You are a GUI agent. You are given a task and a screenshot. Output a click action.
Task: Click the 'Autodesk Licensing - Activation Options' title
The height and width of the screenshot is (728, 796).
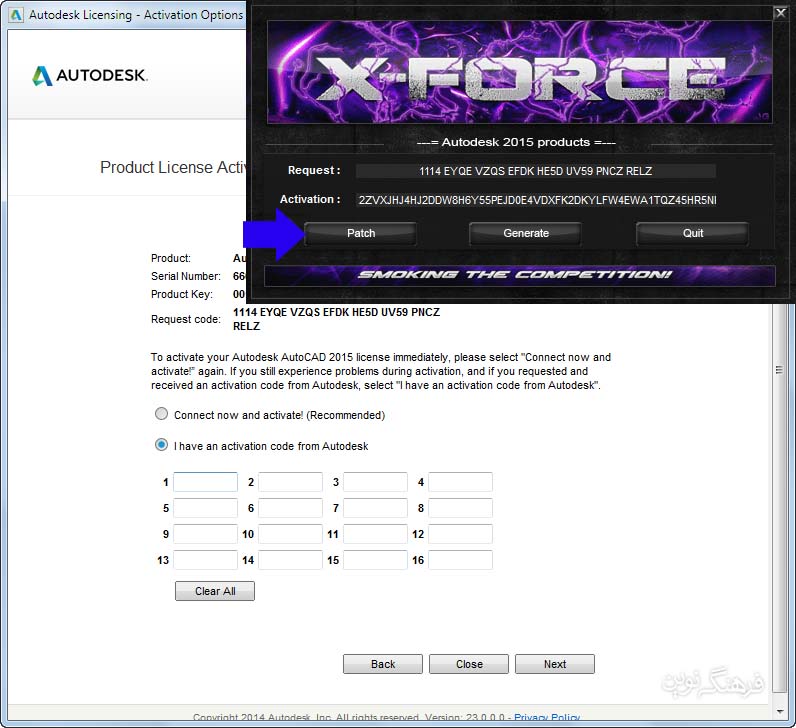tap(136, 15)
